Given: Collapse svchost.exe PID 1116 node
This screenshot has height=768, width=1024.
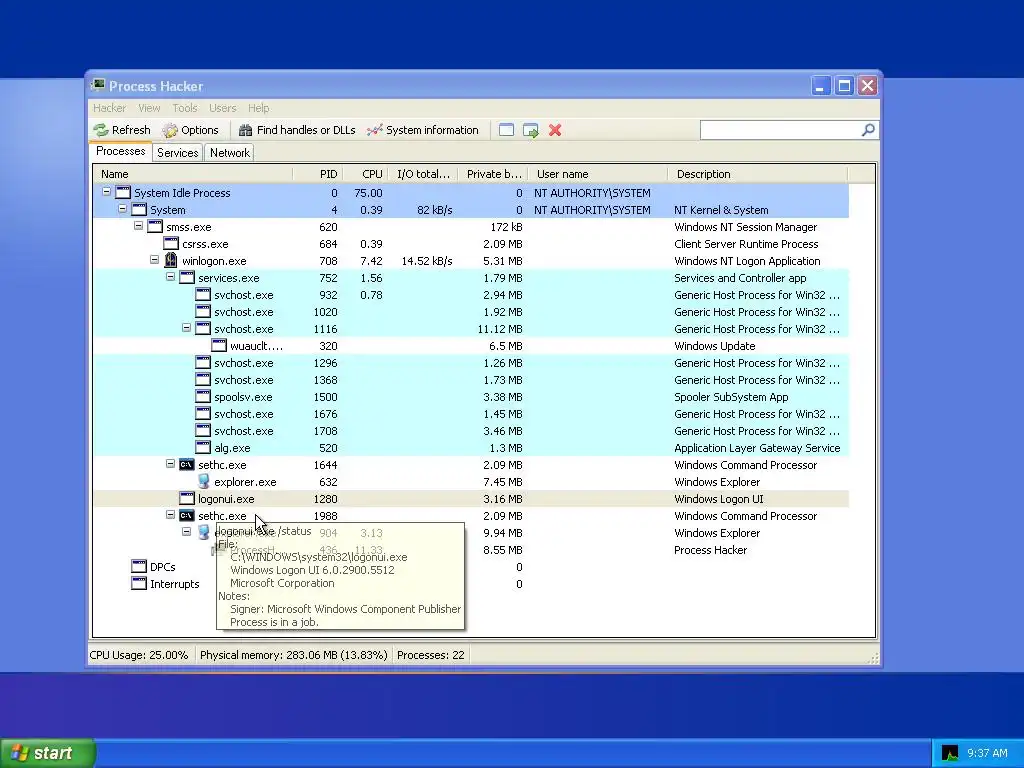Looking at the screenshot, I should (x=186, y=328).
